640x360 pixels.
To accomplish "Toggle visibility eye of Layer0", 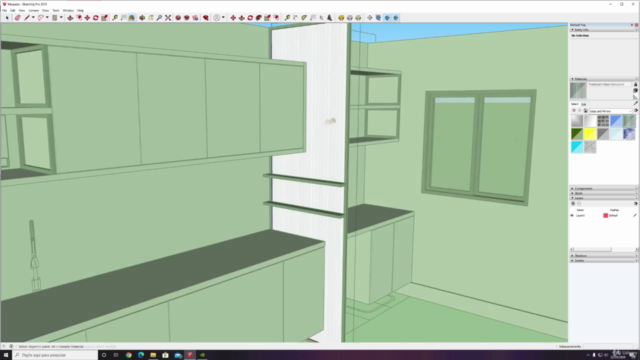I will 572,216.
